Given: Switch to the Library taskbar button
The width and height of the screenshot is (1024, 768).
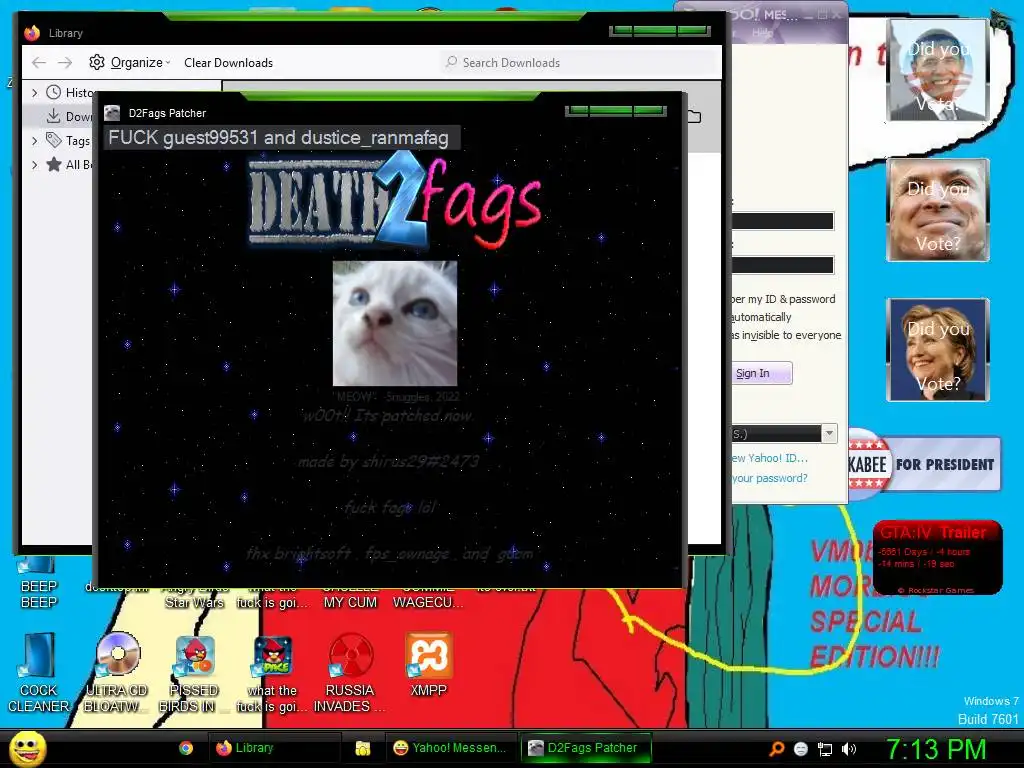Looking at the screenshot, I should click(274, 748).
